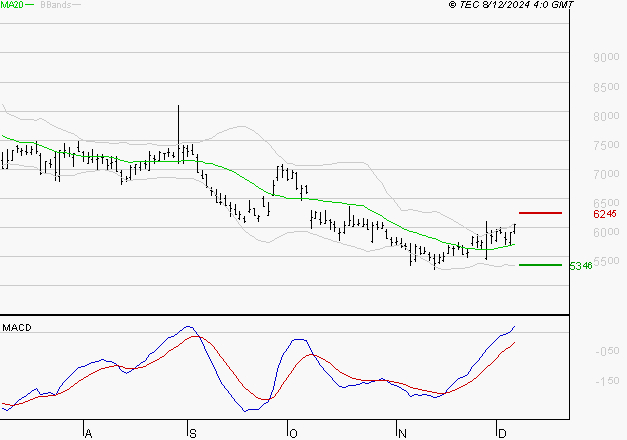627x440 pixels.
Task: Click the -150 MACD axis label
Action: (x=607, y=381)
